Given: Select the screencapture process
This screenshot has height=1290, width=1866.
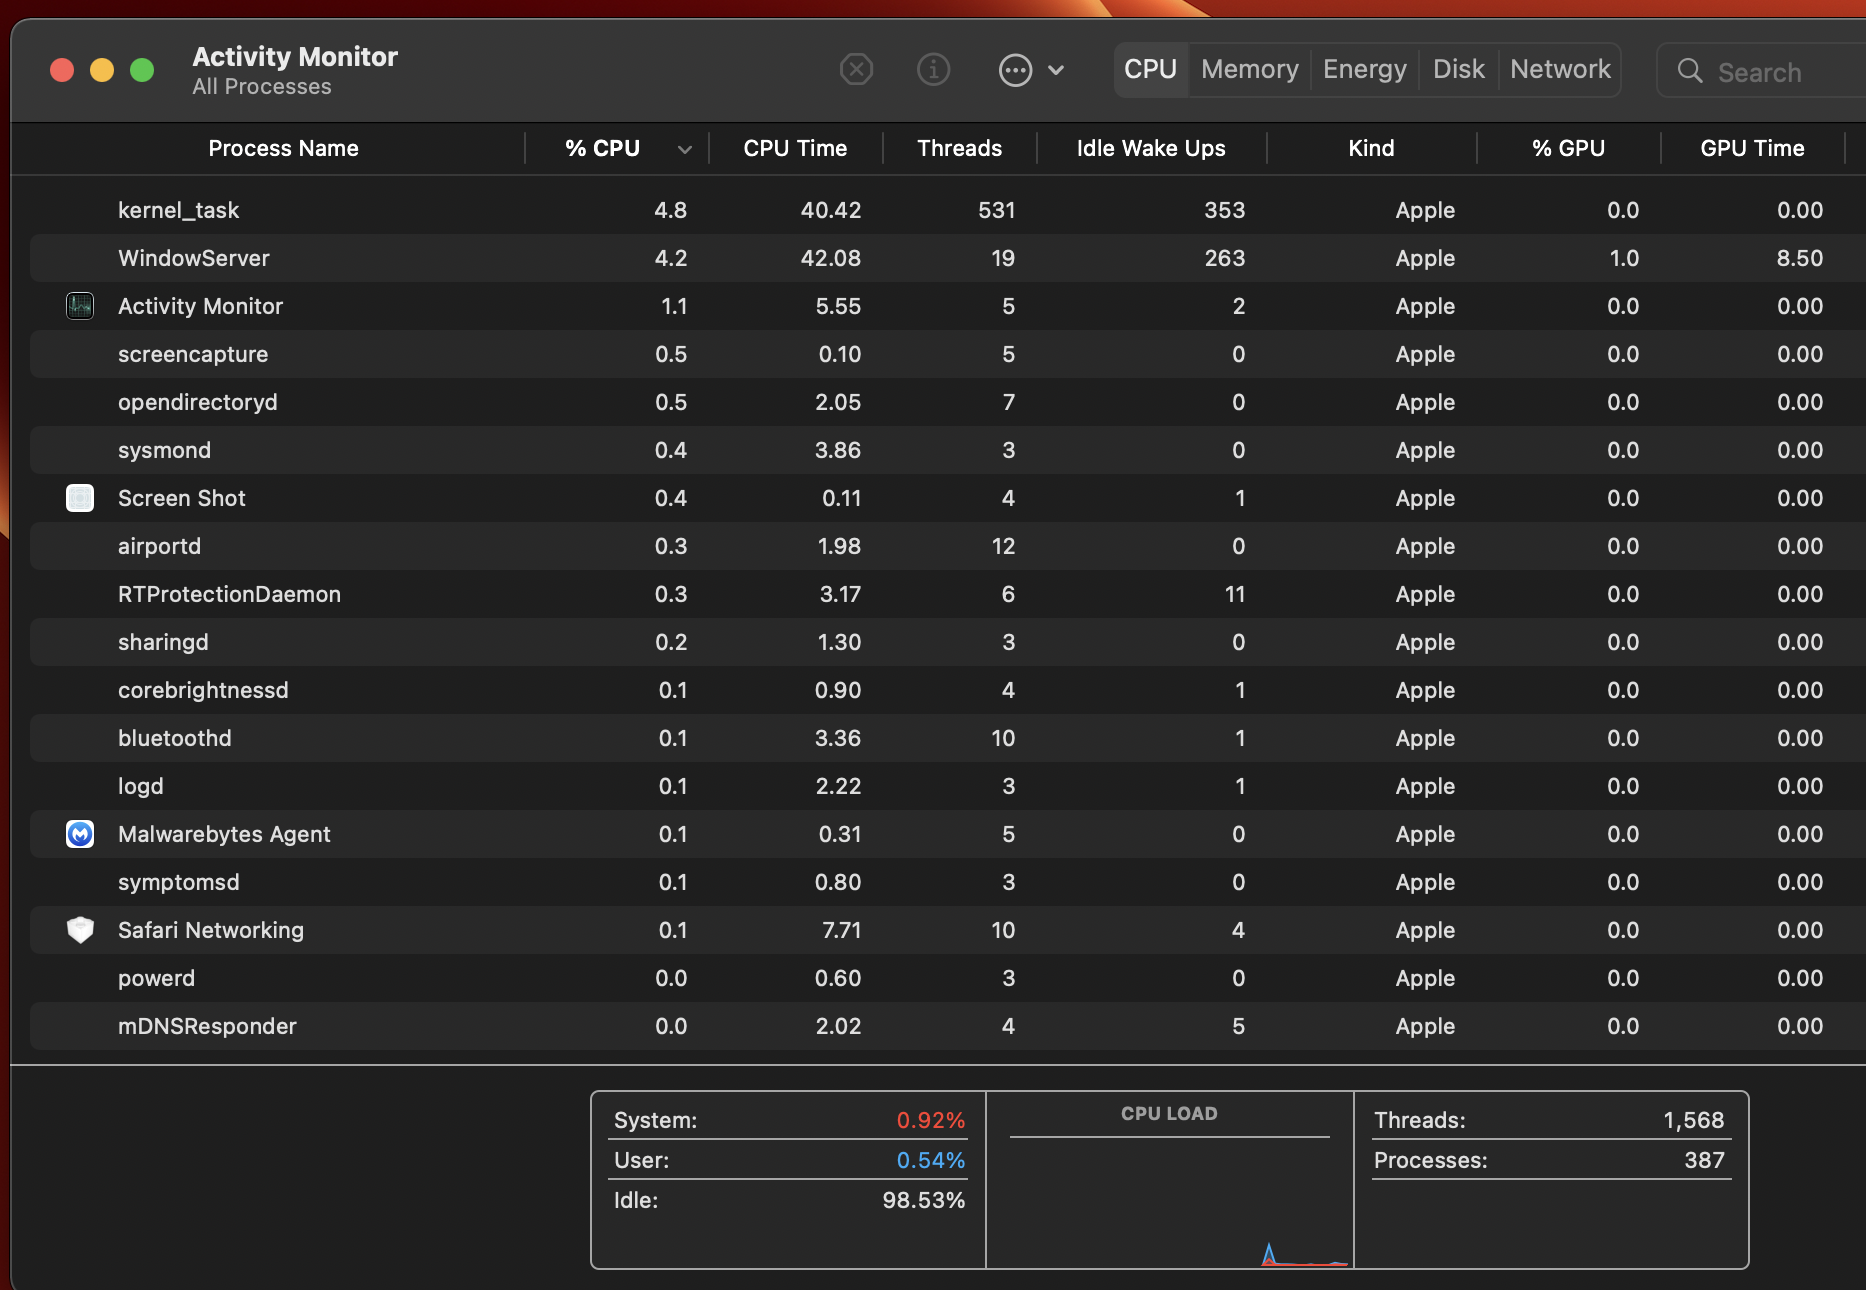Looking at the screenshot, I should pyautogui.click(x=947, y=354).
